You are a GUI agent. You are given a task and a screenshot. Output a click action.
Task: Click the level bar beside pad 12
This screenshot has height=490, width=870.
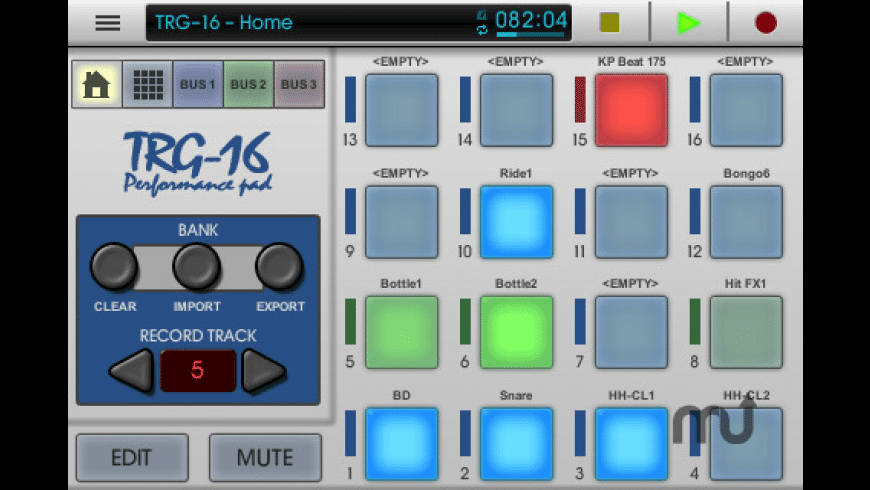(695, 211)
